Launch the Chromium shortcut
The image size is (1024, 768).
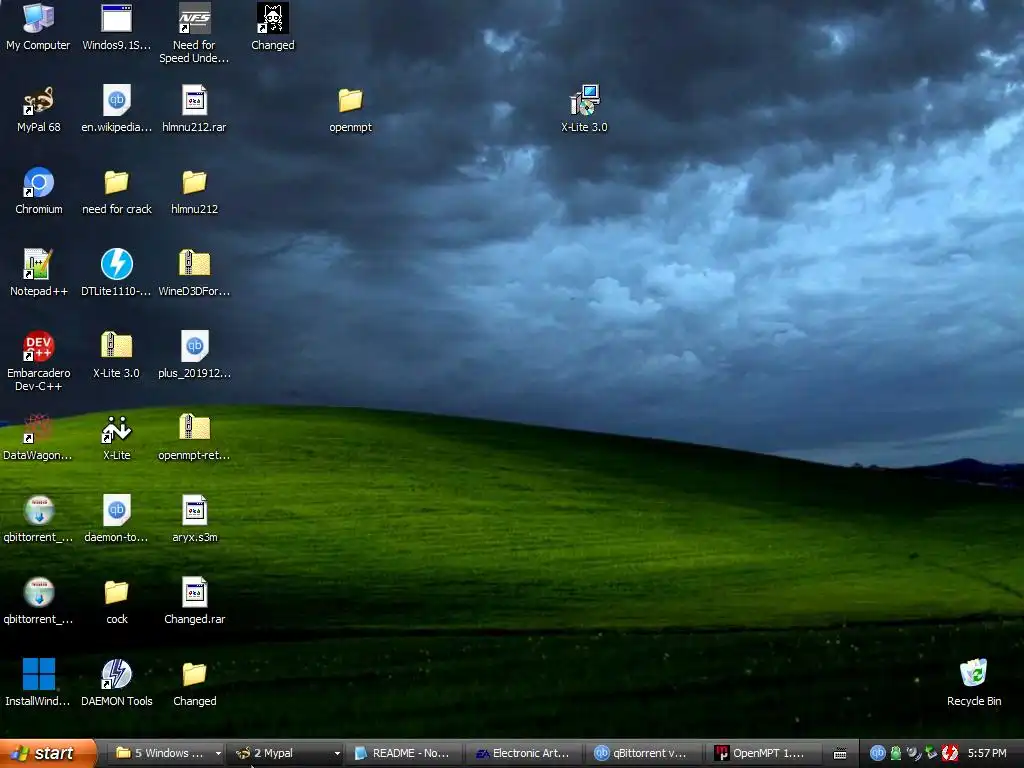click(38, 191)
